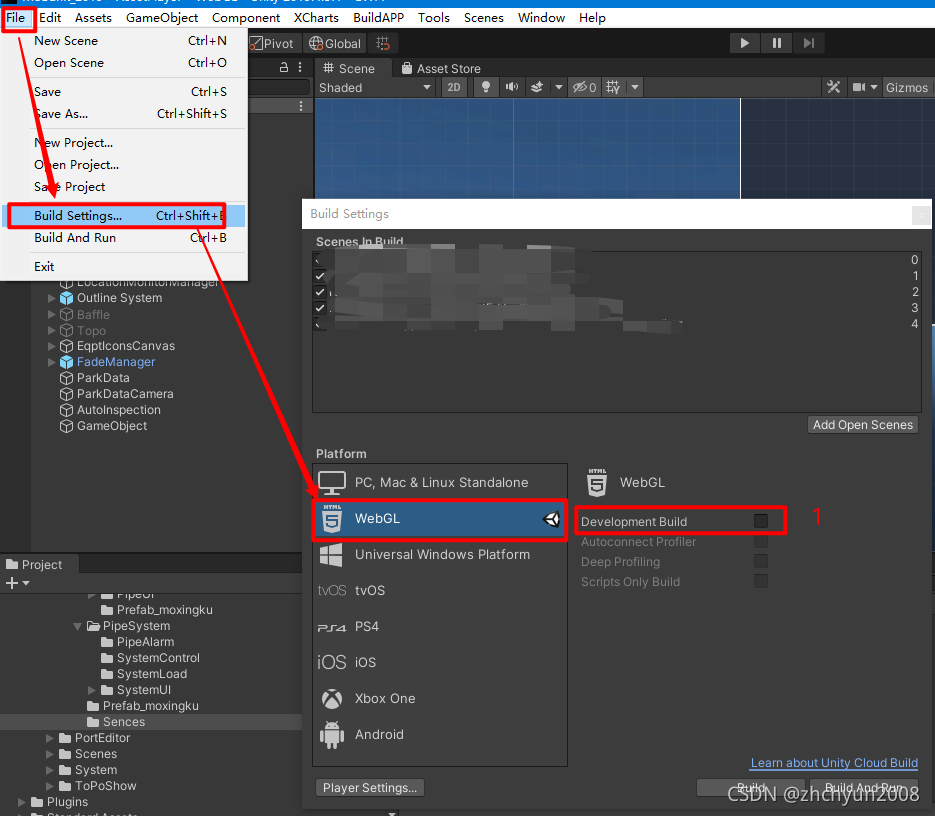This screenshot has height=816, width=935.
Task: Expand the PortEditor folder
Action: click(50, 738)
